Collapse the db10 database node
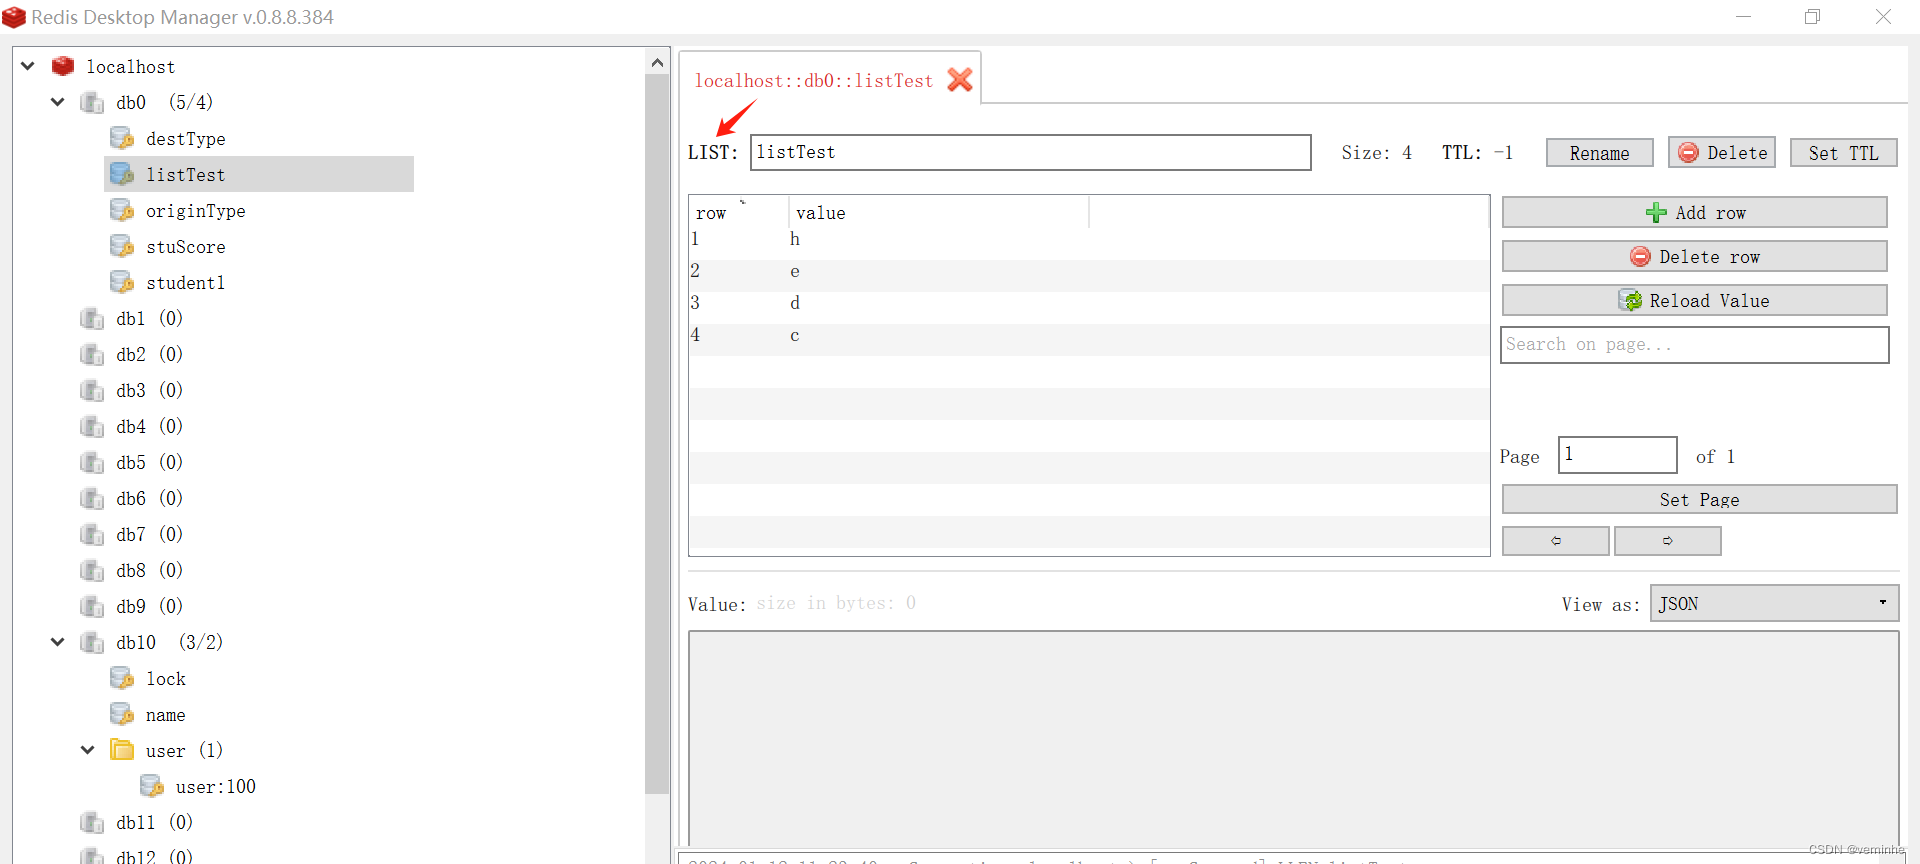 click(x=58, y=642)
